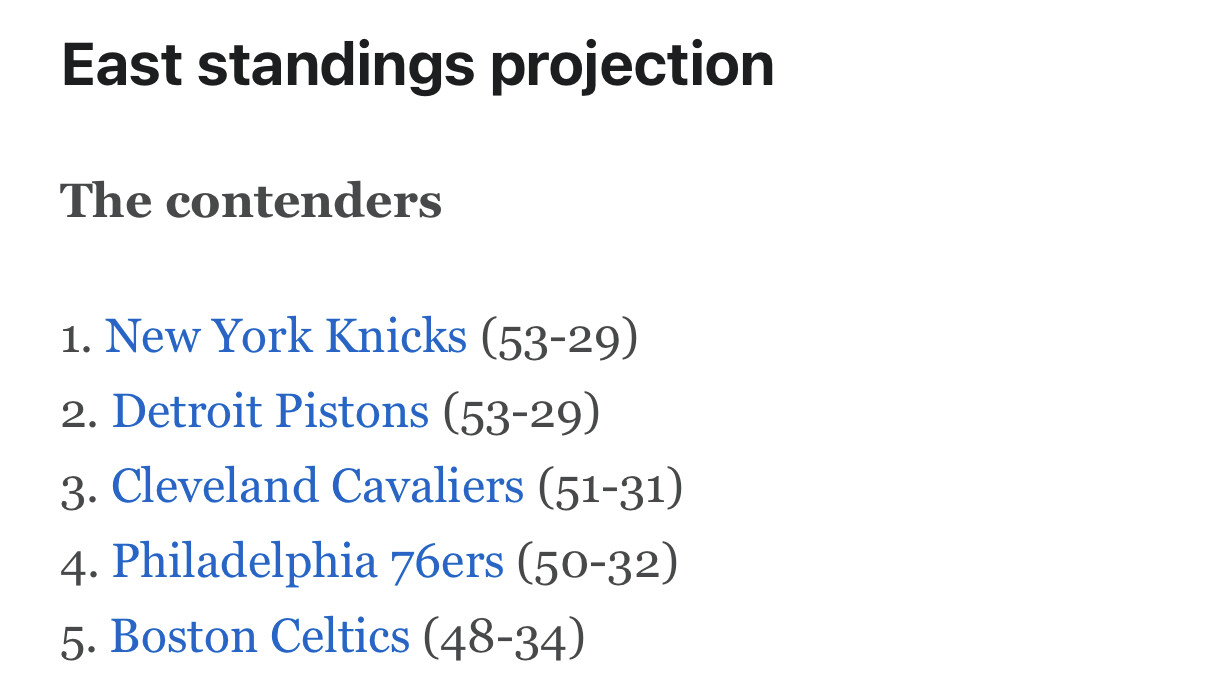The image size is (1206, 698).
Task: Click list number 5 before Celtics
Action: tap(79, 639)
